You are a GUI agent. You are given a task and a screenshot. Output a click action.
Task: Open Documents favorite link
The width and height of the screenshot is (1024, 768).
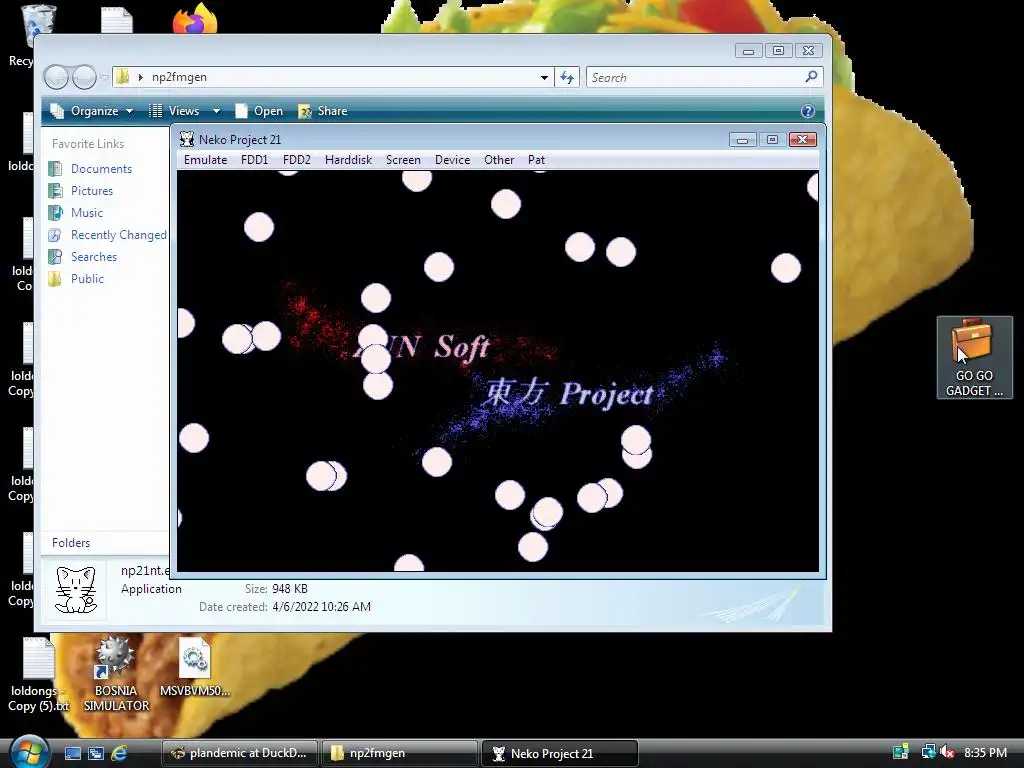tap(101, 168)
